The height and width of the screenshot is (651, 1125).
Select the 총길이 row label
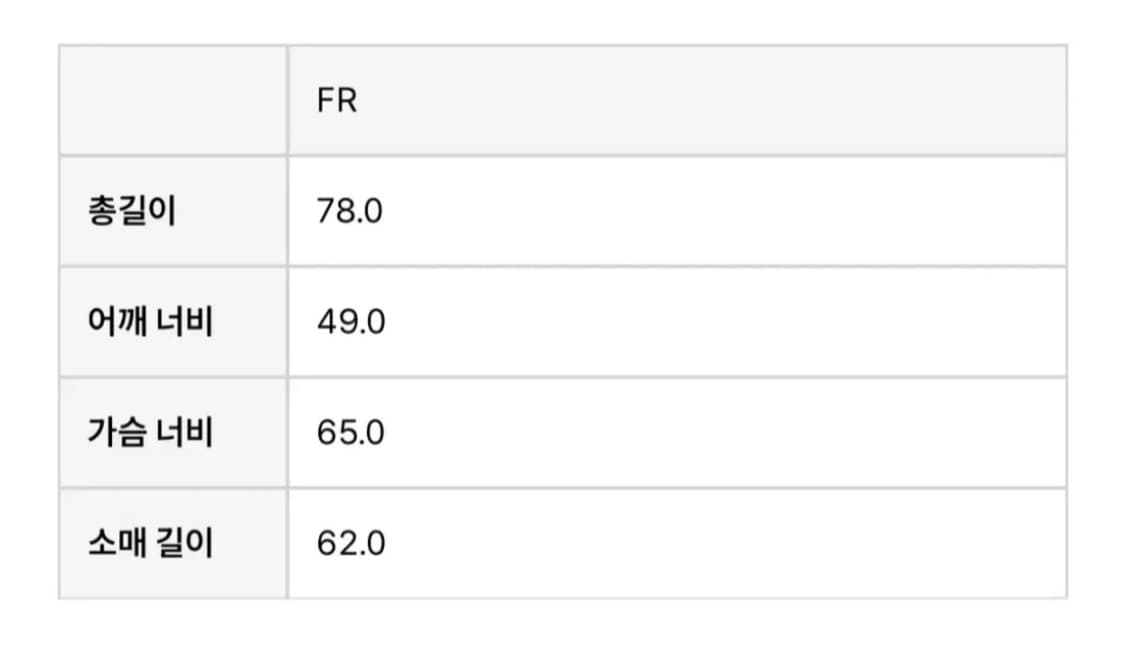tap(132, 212)
